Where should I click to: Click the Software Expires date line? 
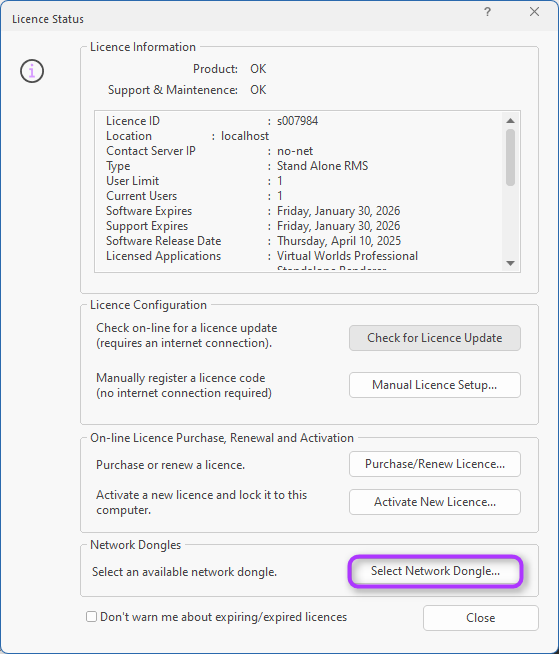[x=253, y=211]
